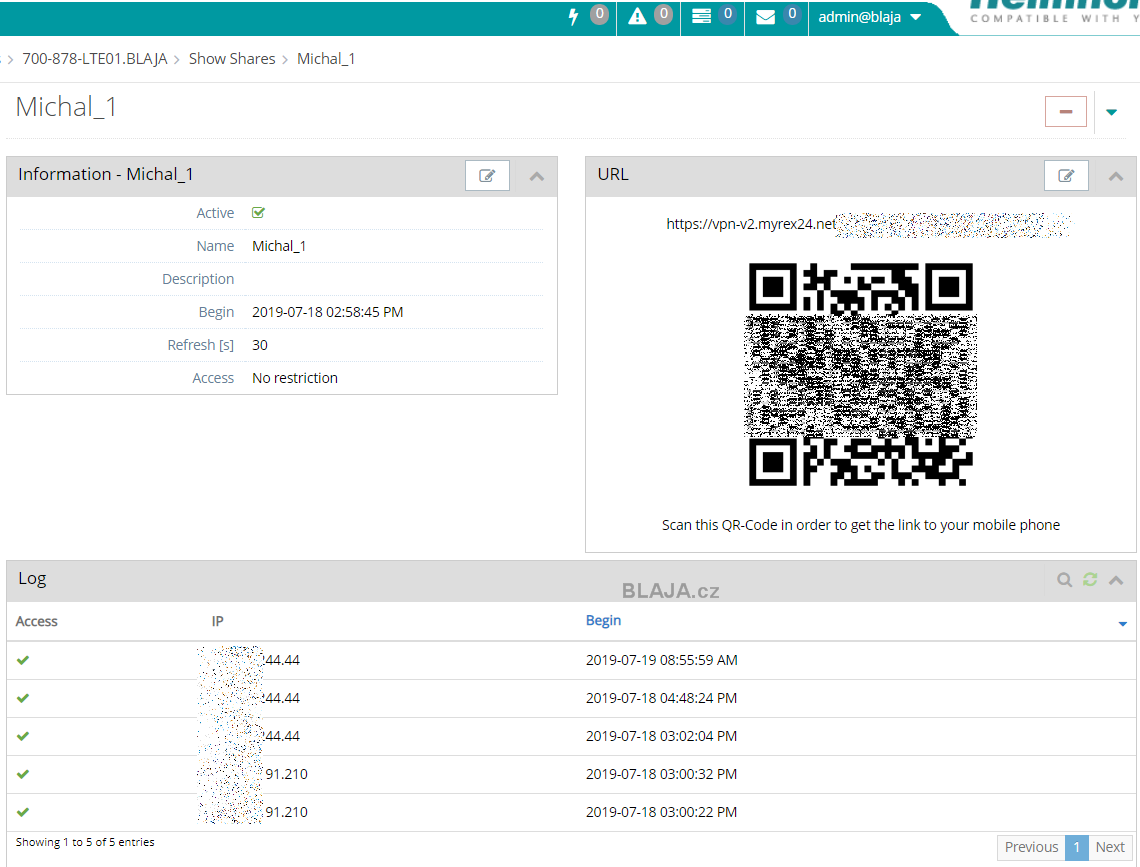
Task: Select Michal_1 breadcrumb entry
Action: tap(326, 59)
